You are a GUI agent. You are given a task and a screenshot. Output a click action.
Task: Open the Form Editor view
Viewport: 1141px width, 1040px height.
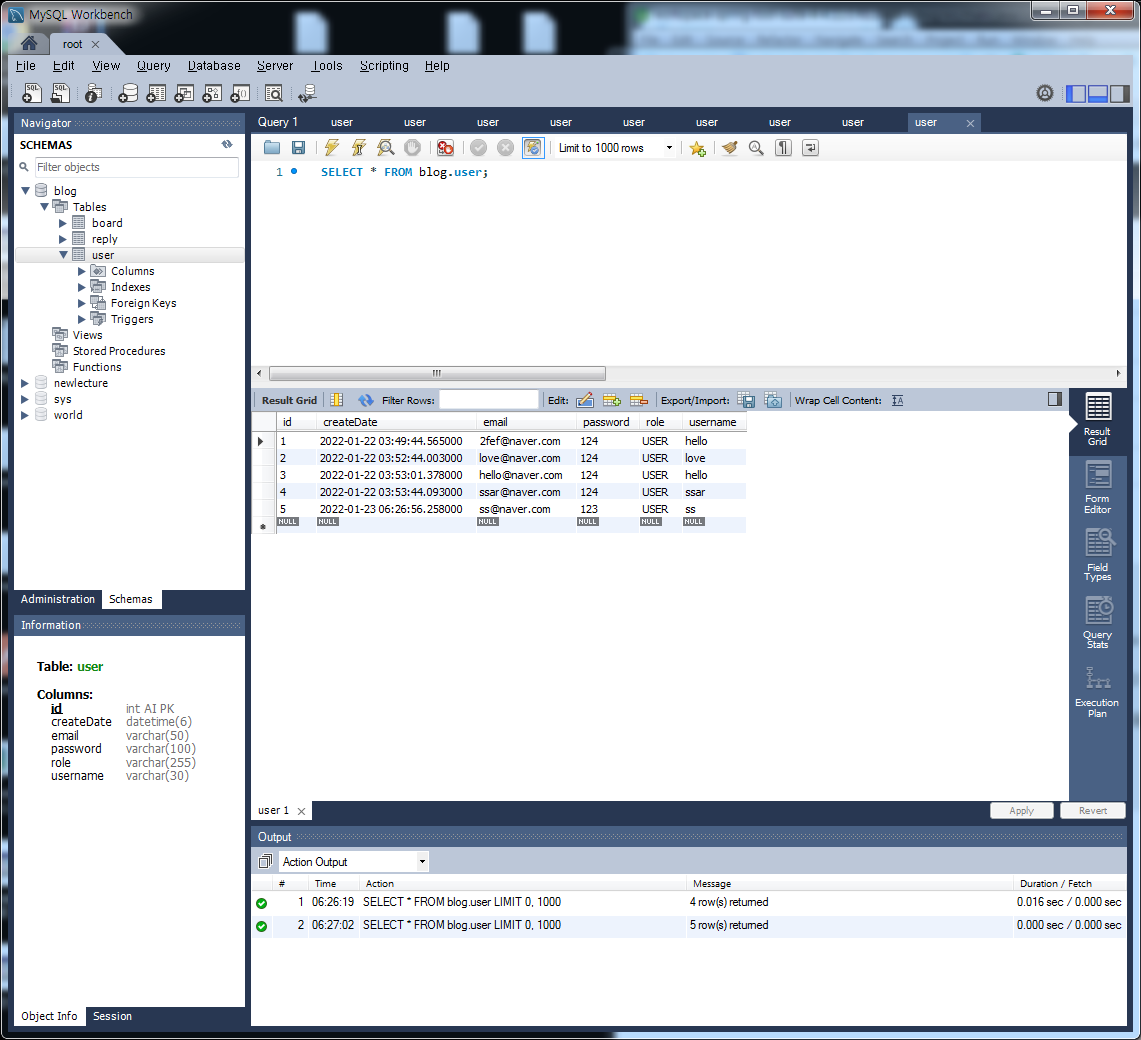coord(1097,488)
